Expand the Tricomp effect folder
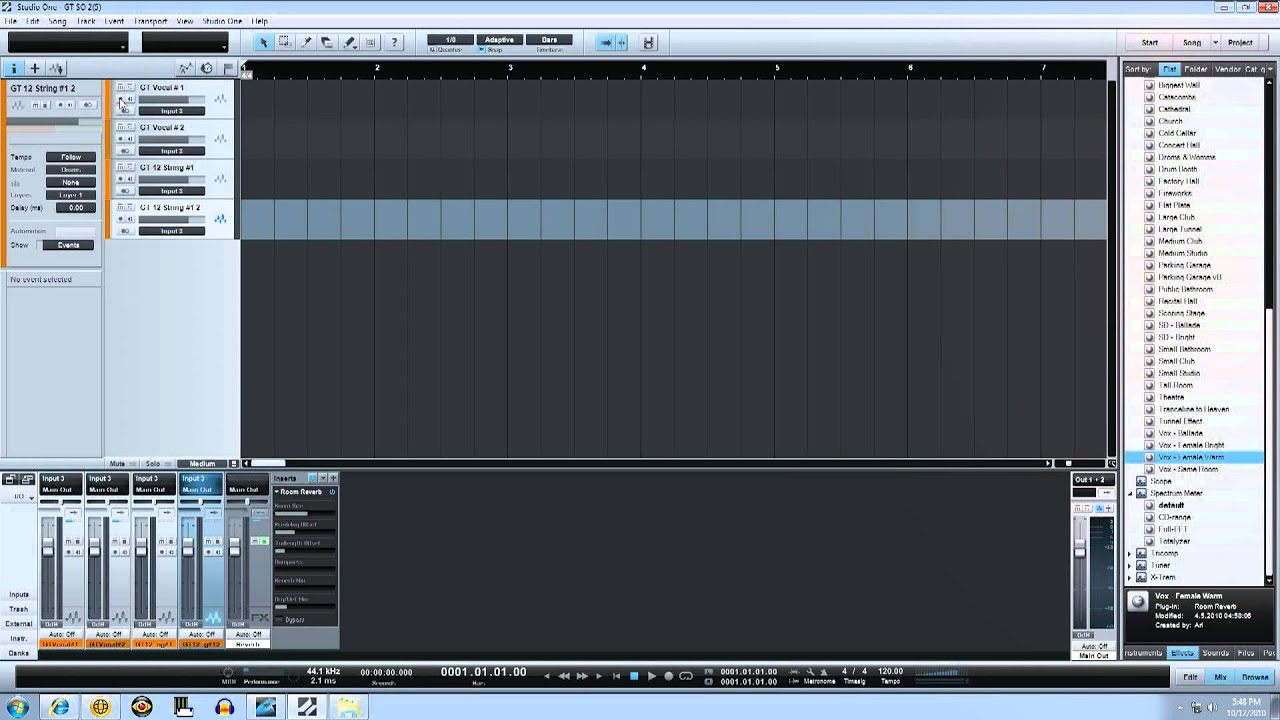 [x=1130, y=553]
